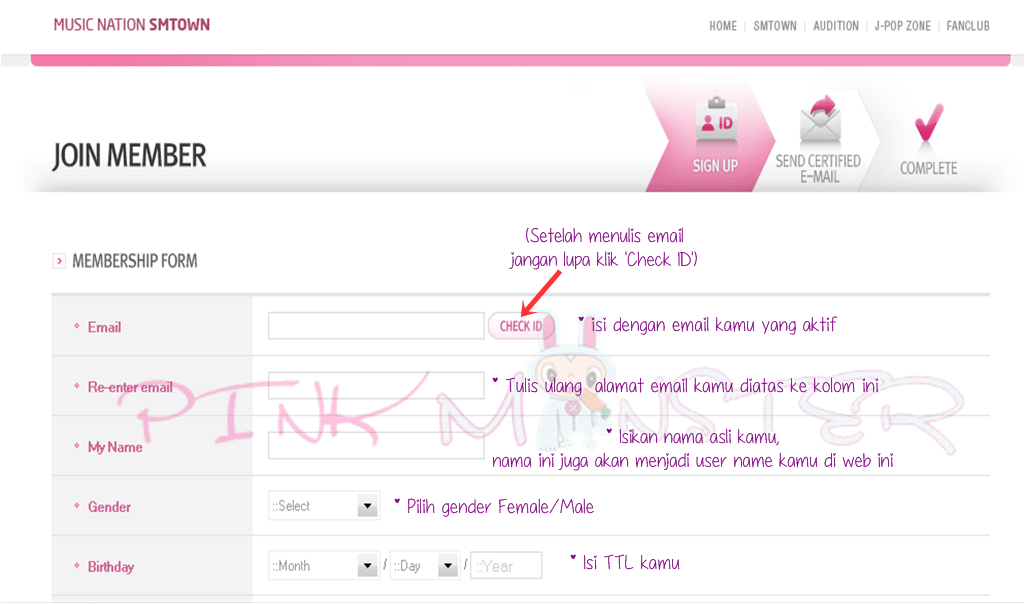Click the JOIN MEMBER heading
The height and width of the screenshot is (604, 1025).
(x=129, y=156)
